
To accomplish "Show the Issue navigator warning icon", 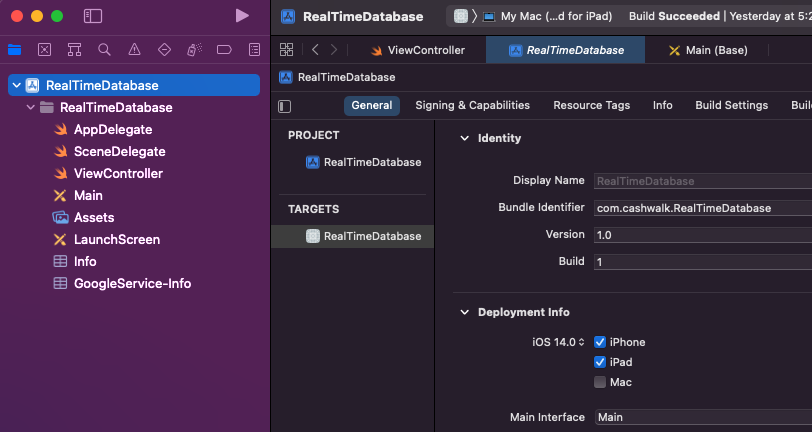I will click(134, 49).
